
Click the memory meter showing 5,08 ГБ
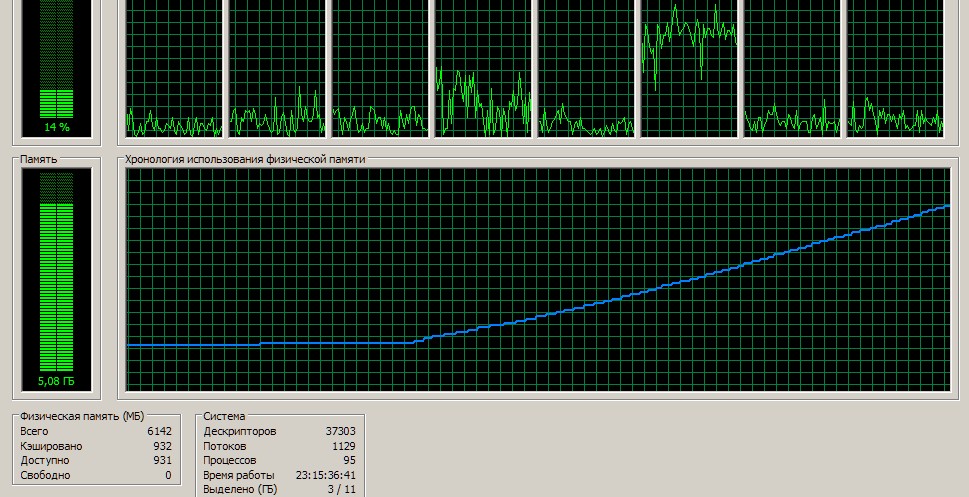coord(56,280)
